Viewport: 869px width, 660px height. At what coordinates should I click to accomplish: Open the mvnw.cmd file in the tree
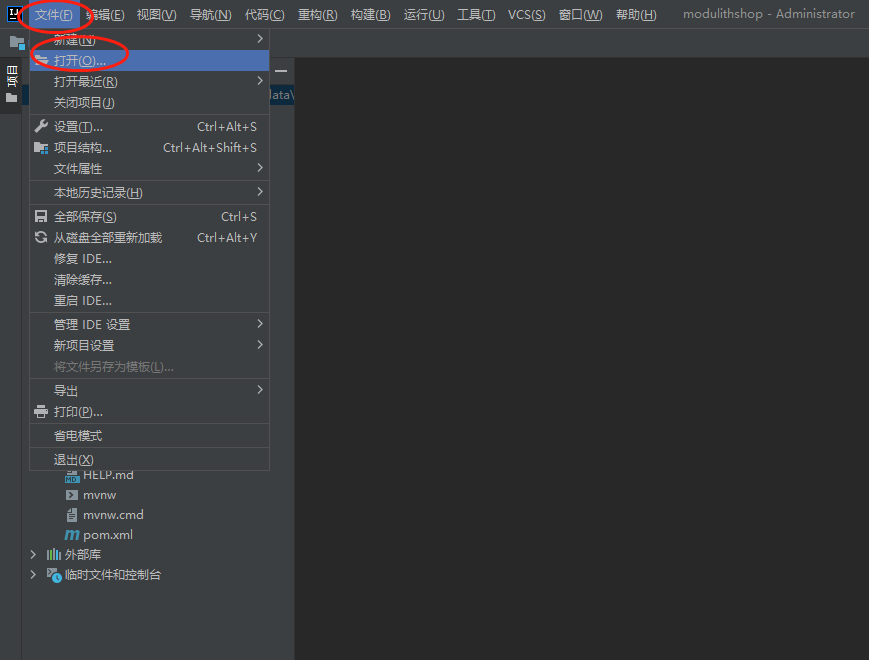click(x=112, y=515)
